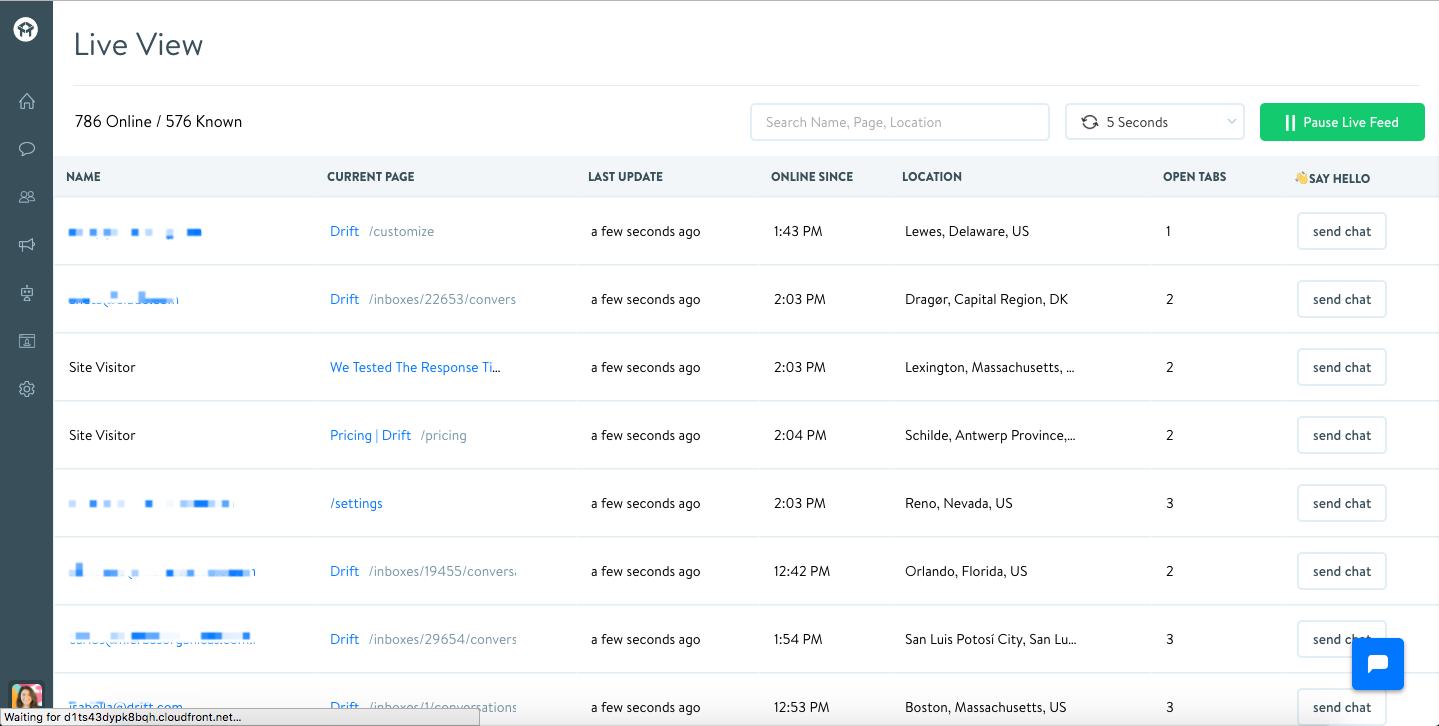The image size is (1439, 726).
Task: Send chat to the Dragør visitor
Action: click(x=1342, y=299)
